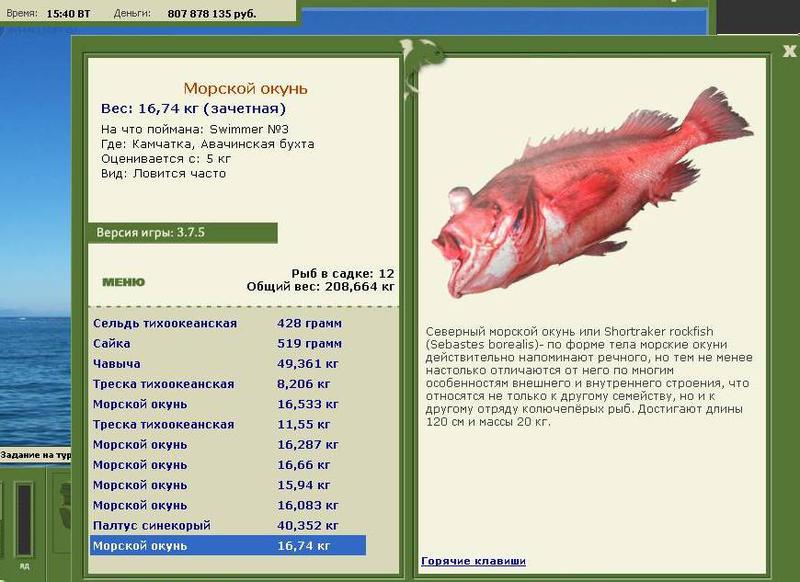Viewport: 800px width, 582px height.
Task: Select the Чавыча 49,361 кг row
Action: coord(228,364)
